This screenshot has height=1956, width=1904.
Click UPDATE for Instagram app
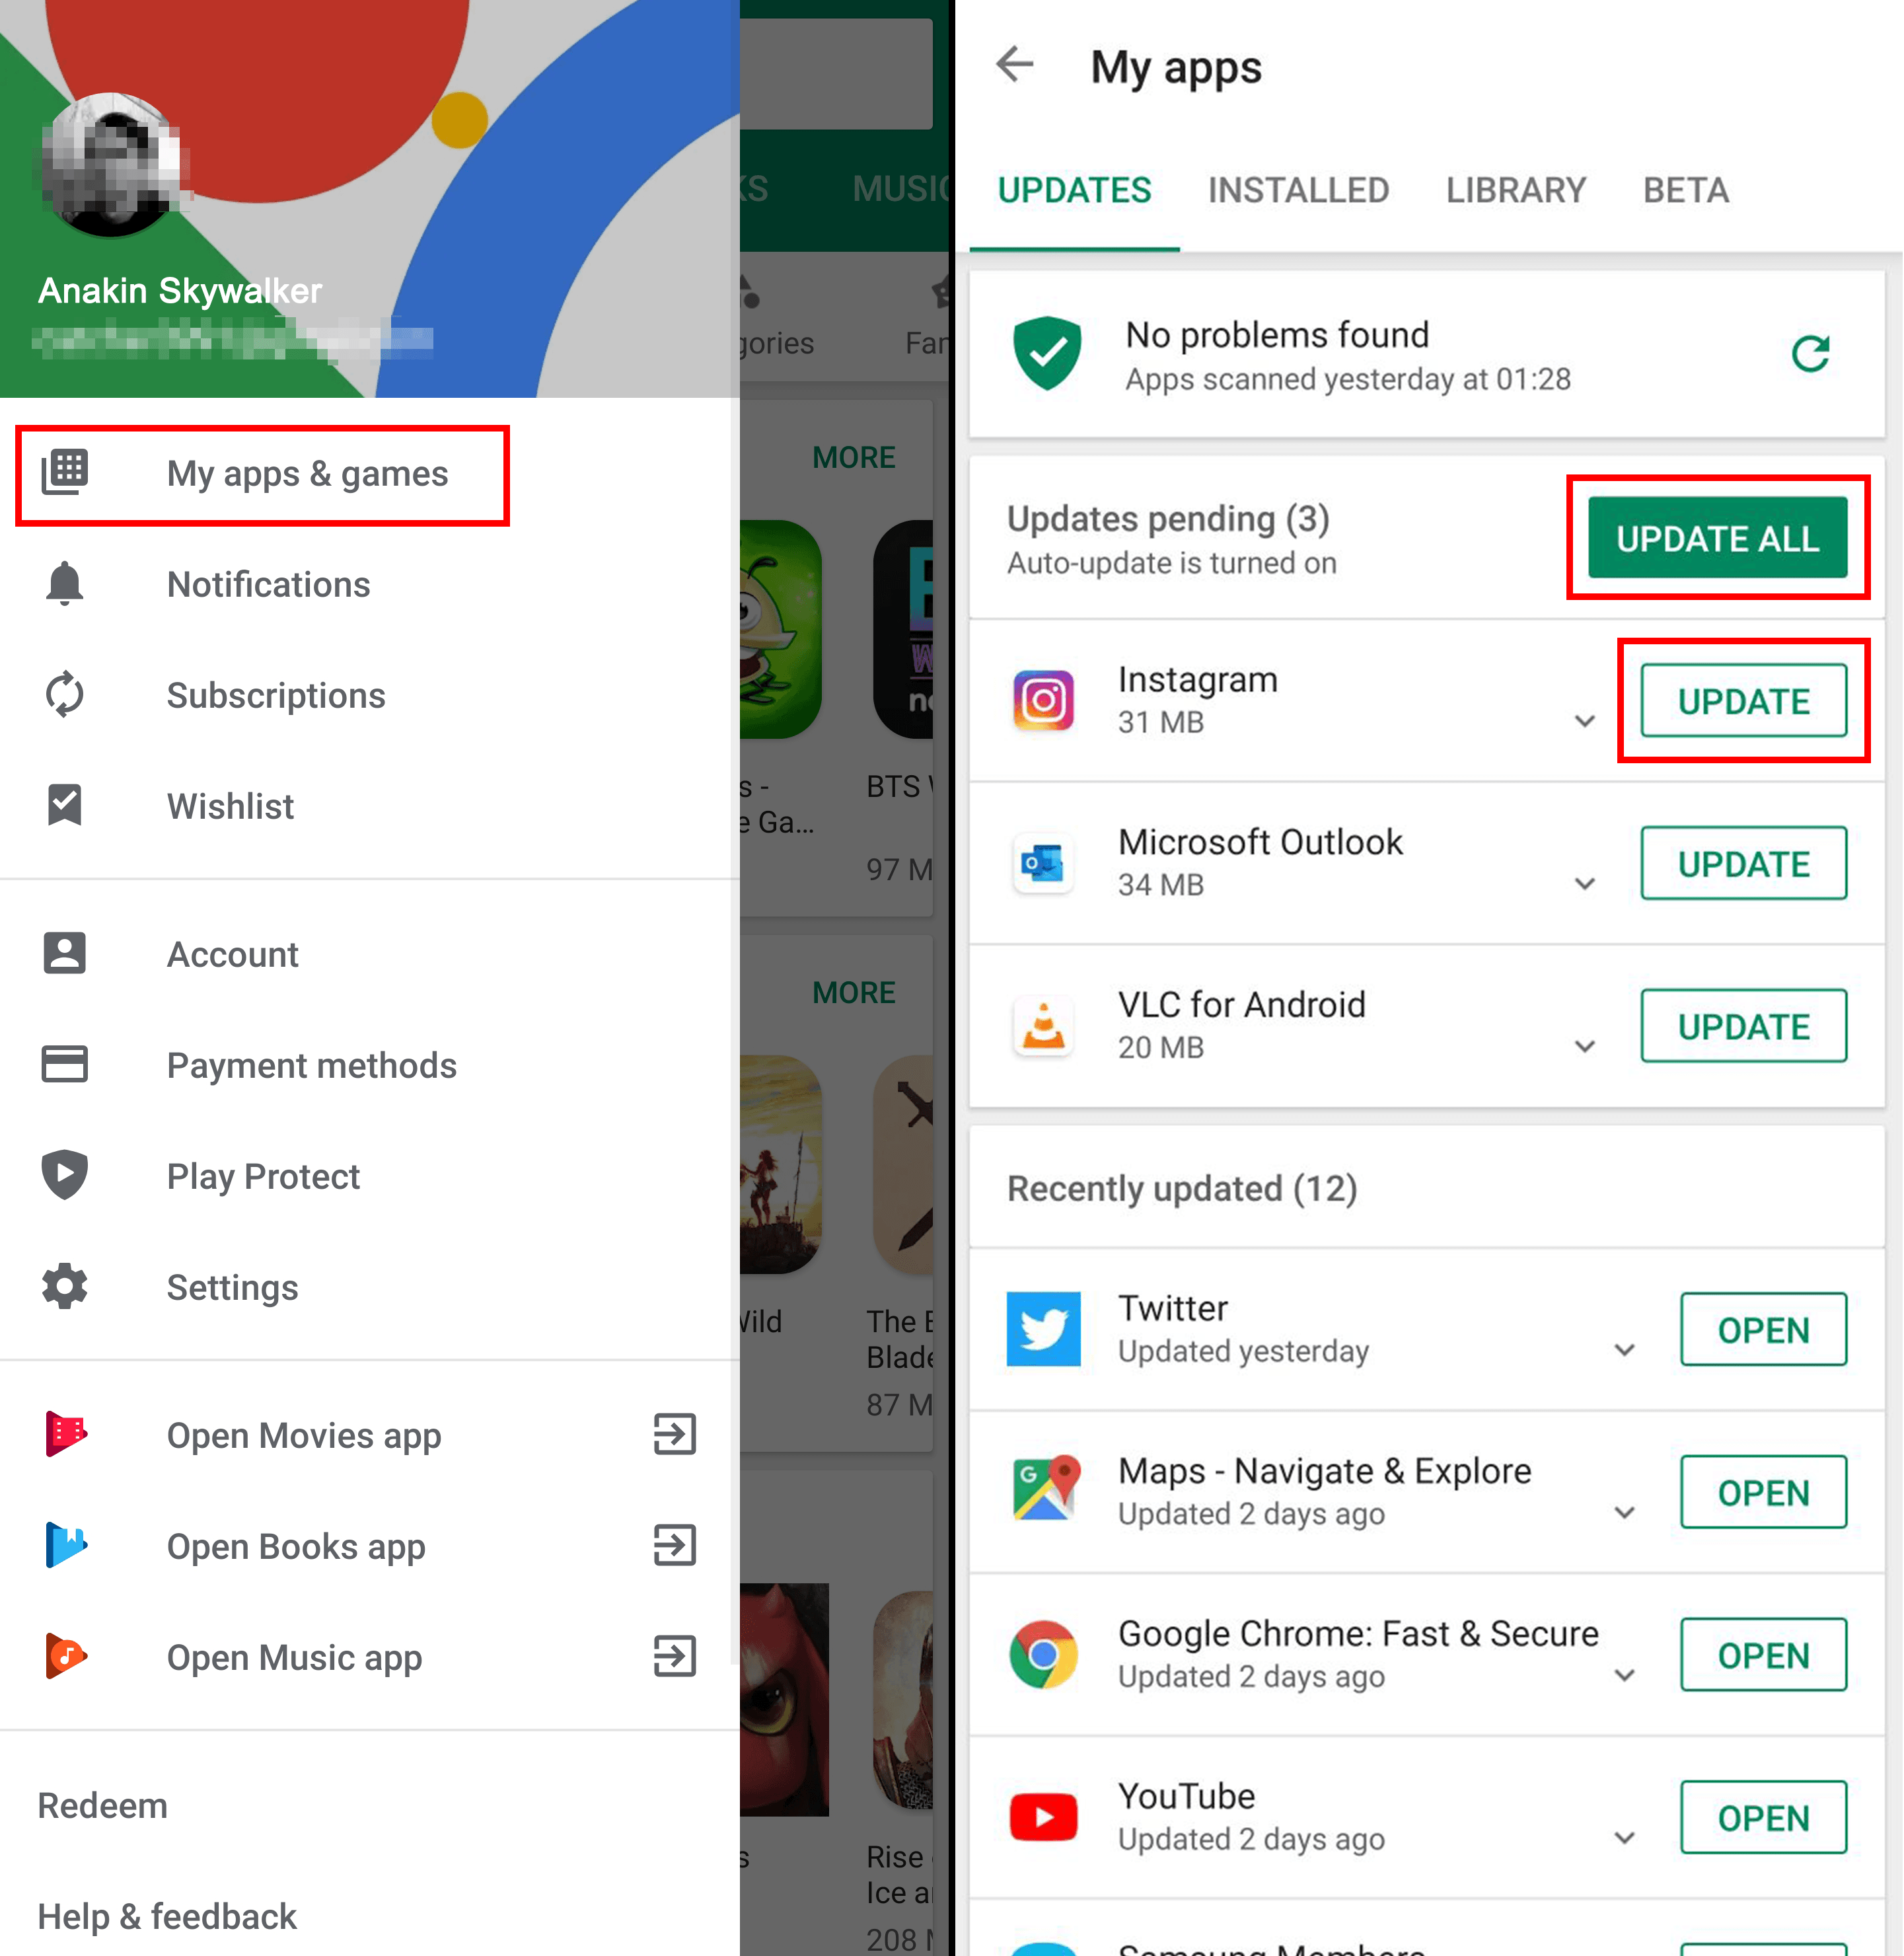1743,700
